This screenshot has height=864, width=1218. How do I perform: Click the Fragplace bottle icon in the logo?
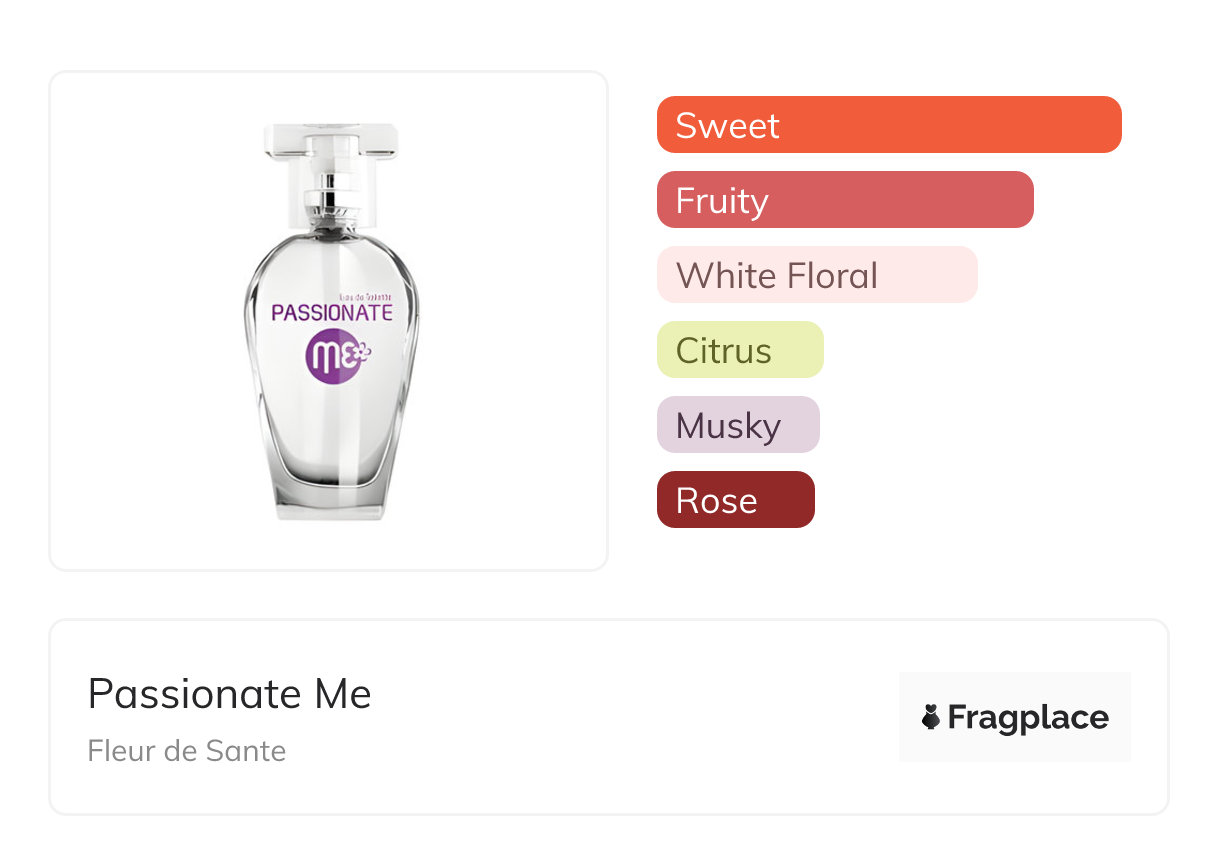(x=931, y=717)
